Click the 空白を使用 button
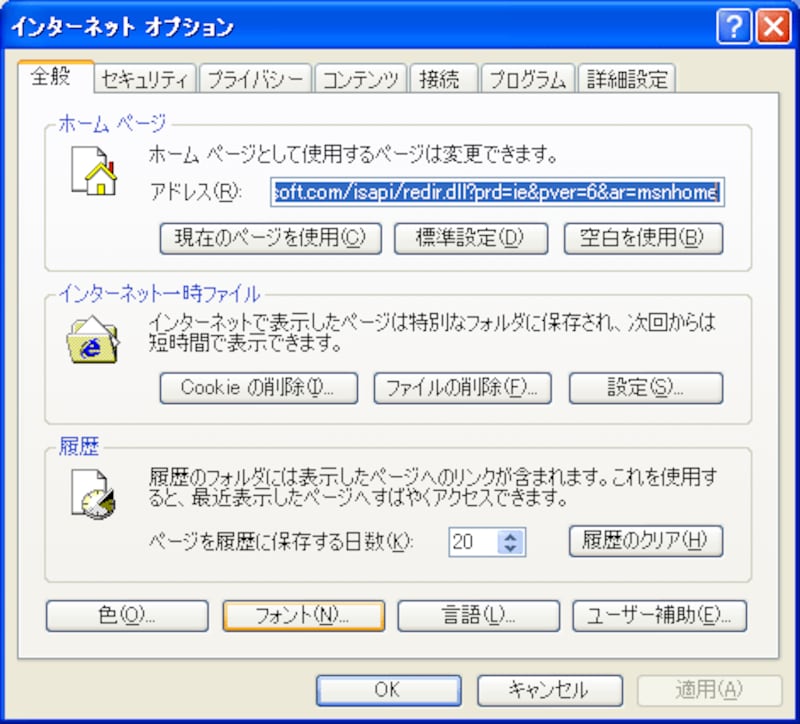This screenshot has height=724, width=800. (643, 238)
